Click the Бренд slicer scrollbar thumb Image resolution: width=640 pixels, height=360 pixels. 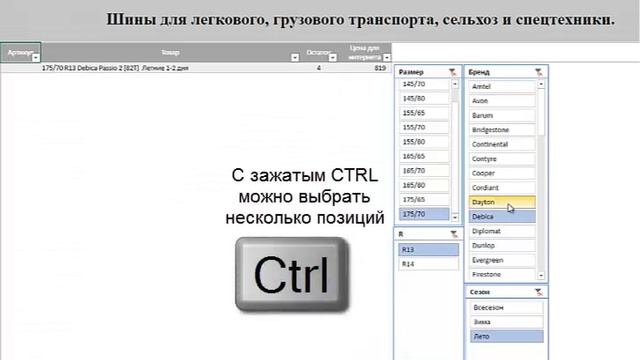541,112
